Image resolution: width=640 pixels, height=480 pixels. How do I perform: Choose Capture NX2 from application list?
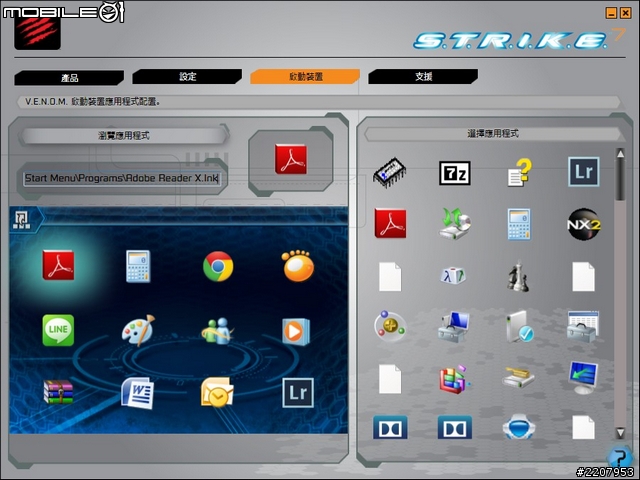584,224
